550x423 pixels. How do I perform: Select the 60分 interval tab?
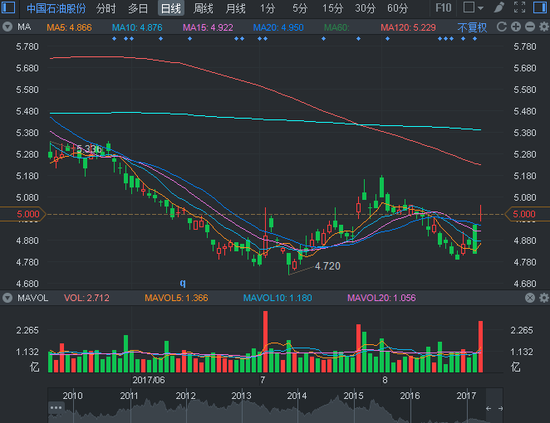click(x=397, y=8)
